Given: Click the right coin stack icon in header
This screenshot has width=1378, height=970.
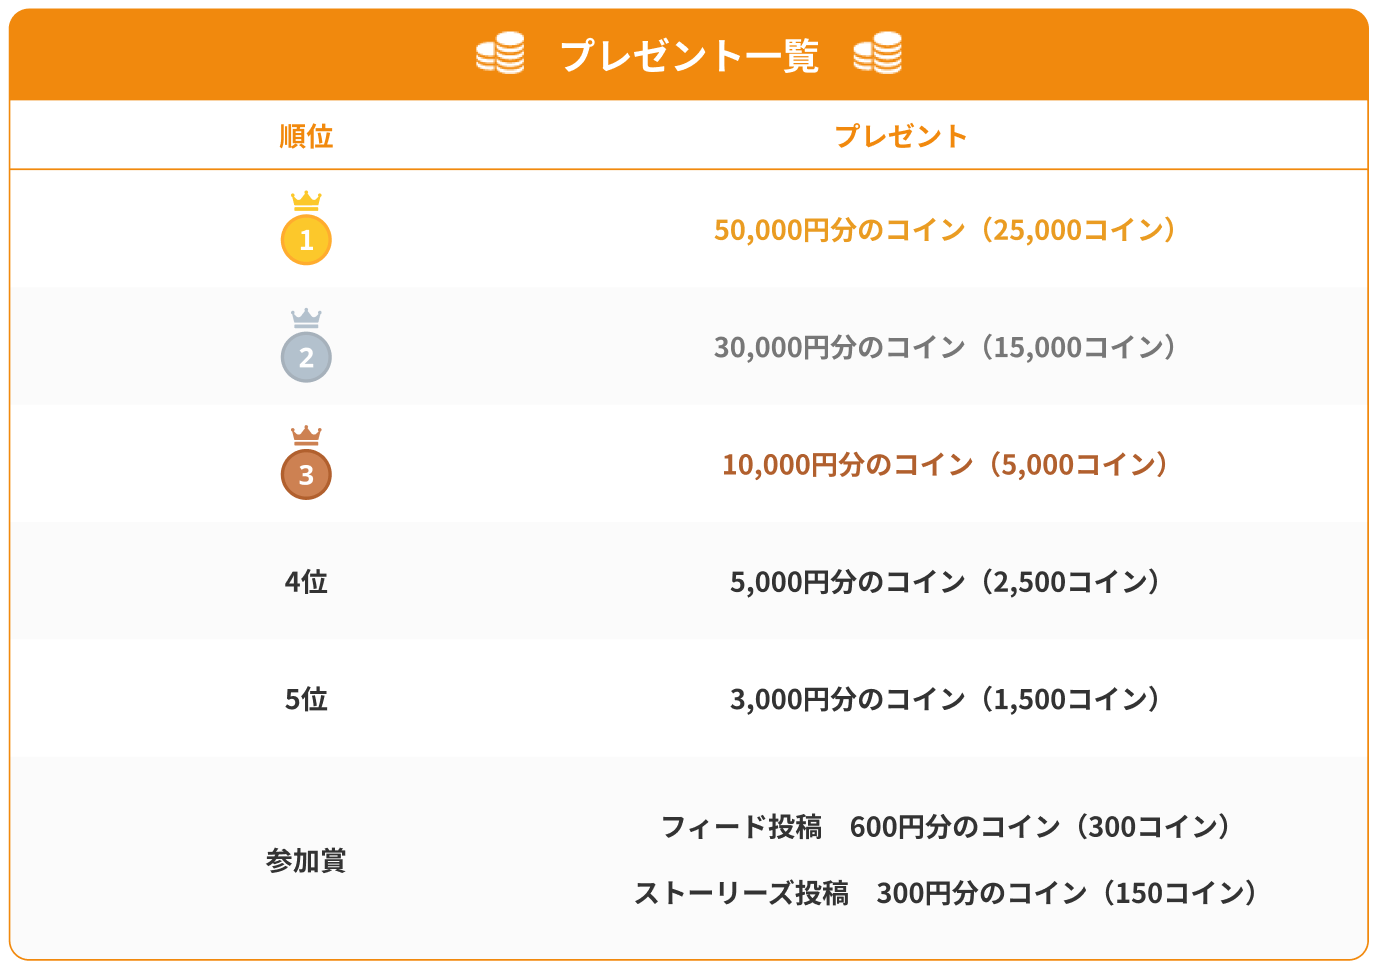Looking at the screenshot, I should [878, 54].
